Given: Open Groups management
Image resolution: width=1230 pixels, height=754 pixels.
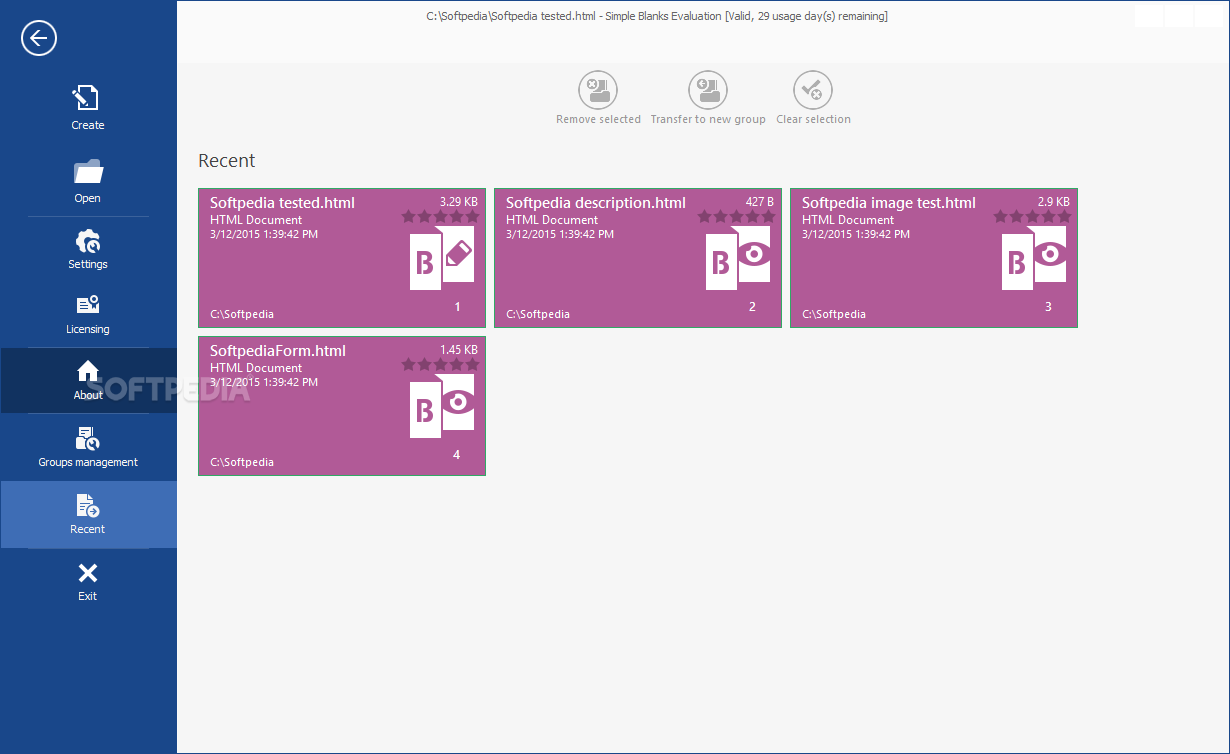Looking at the screenshot, I should pos(88,446).
